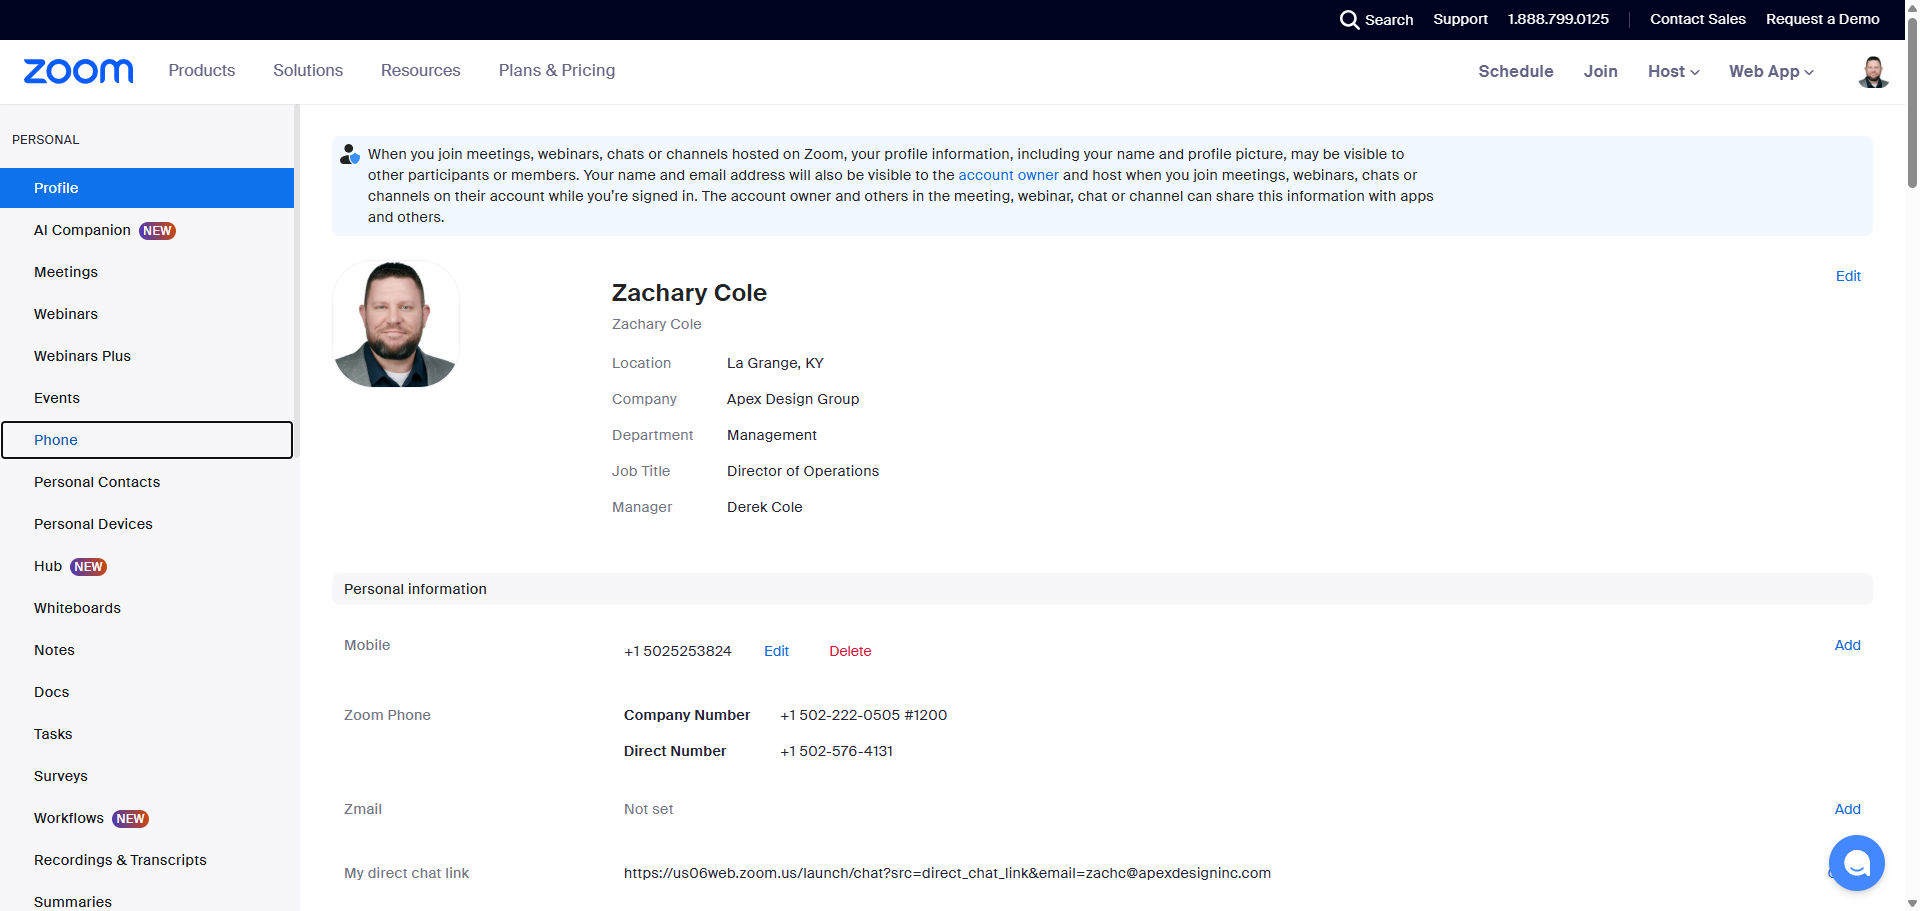
Task: Expand the Web App dropdown
Action: click(1770, 72)
